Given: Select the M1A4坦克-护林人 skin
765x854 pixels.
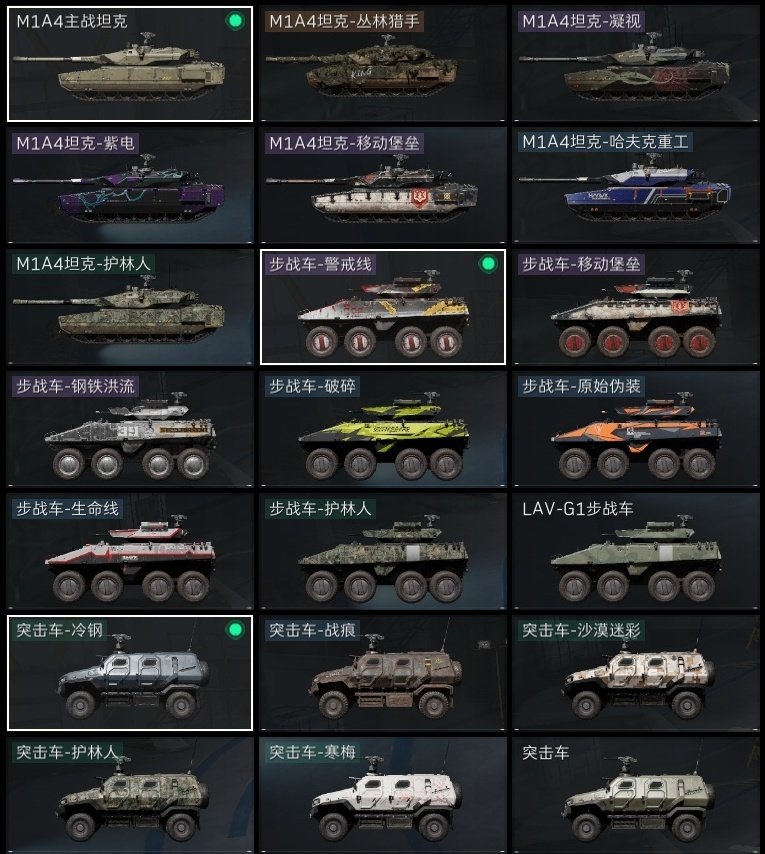Looking at the screenshot, I should tap(130, 307).
